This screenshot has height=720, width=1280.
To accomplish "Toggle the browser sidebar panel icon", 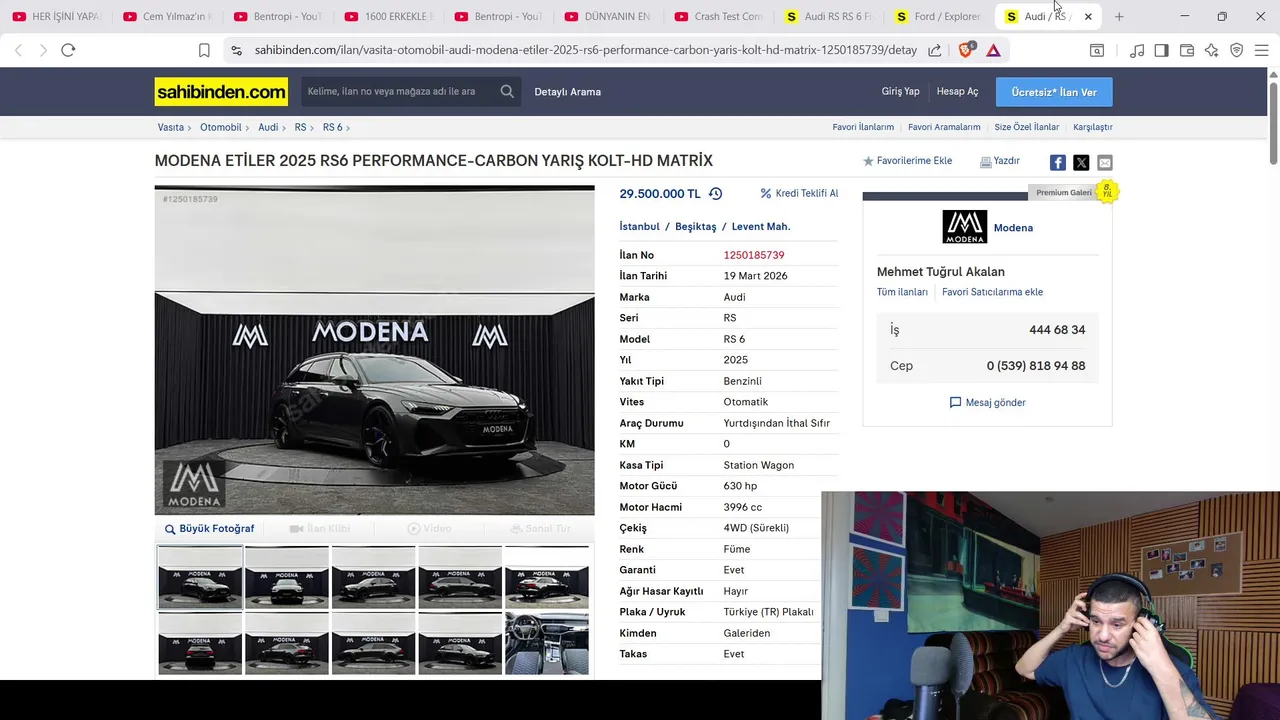I will point(1161,50).
